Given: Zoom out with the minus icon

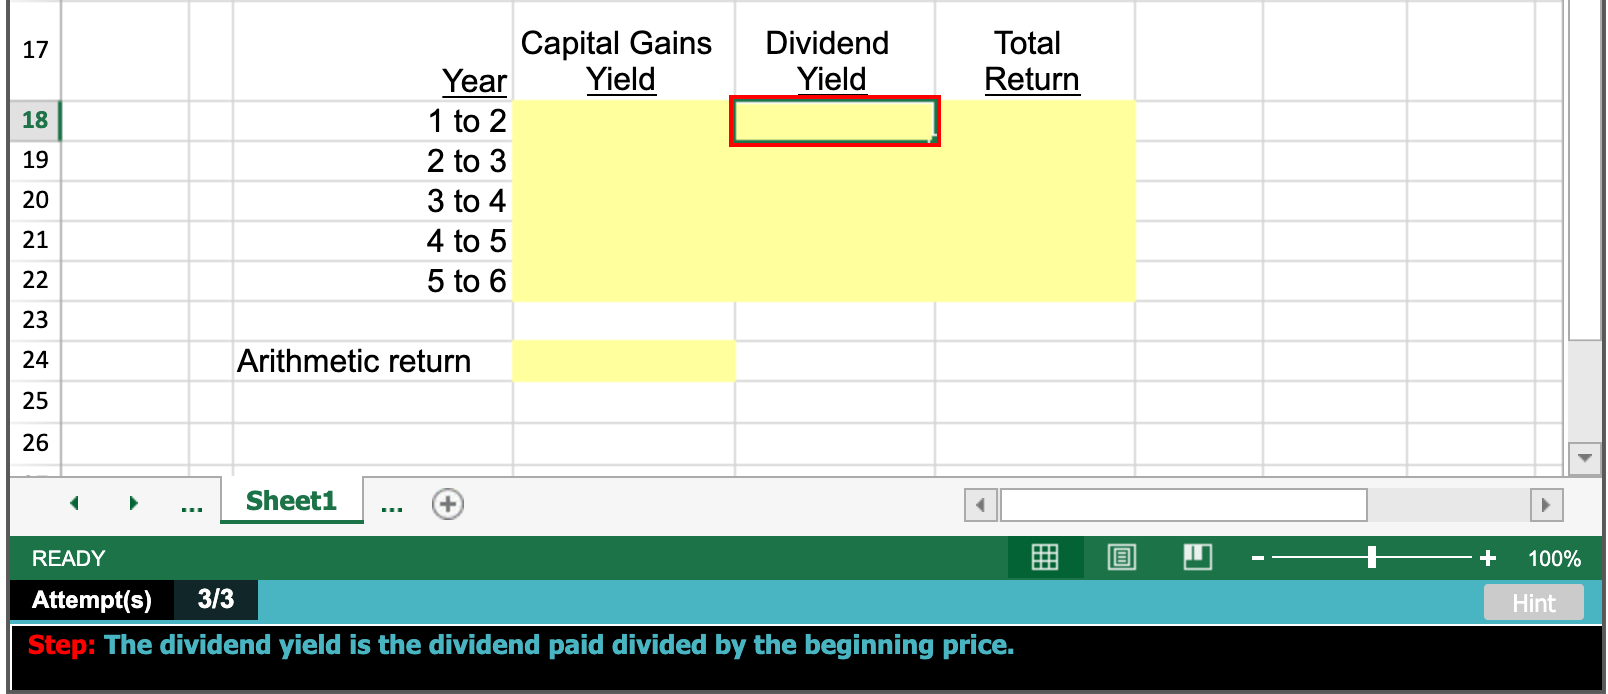Looking at the screenshot, I should tap(1258, 558).
